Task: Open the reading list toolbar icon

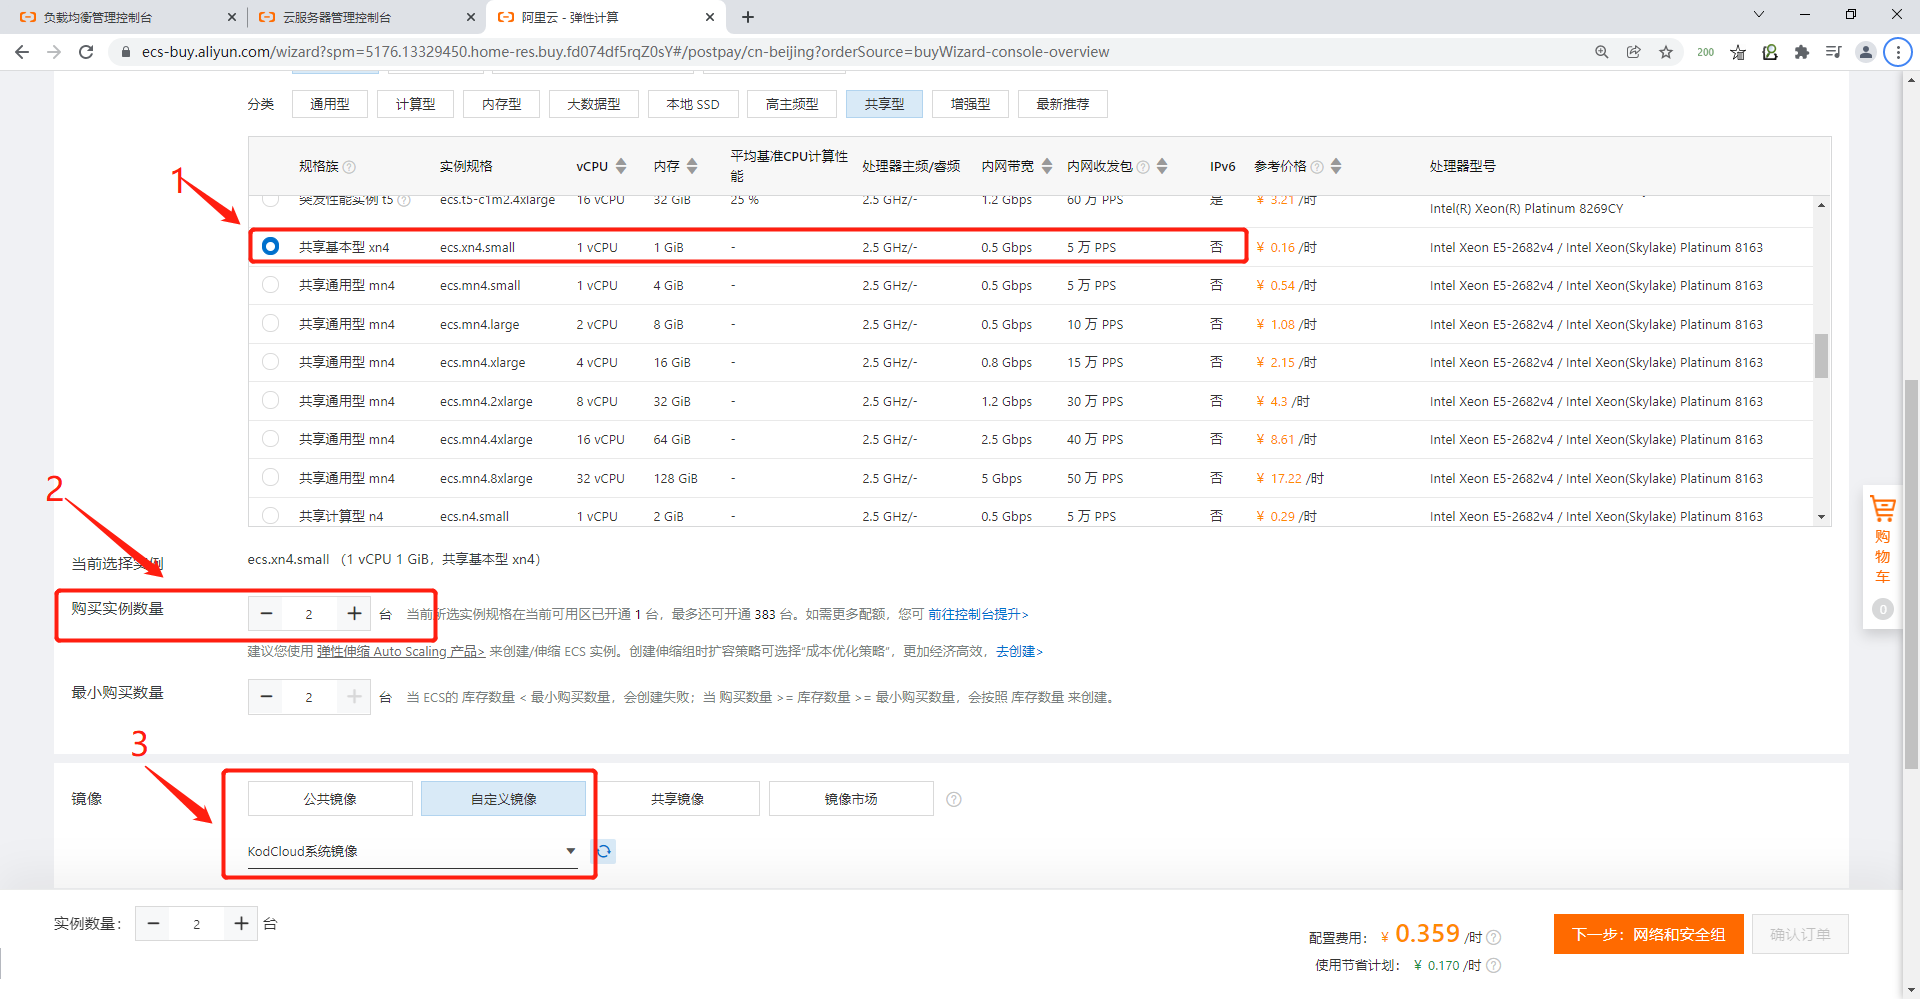Action: tap(1834, 52)
